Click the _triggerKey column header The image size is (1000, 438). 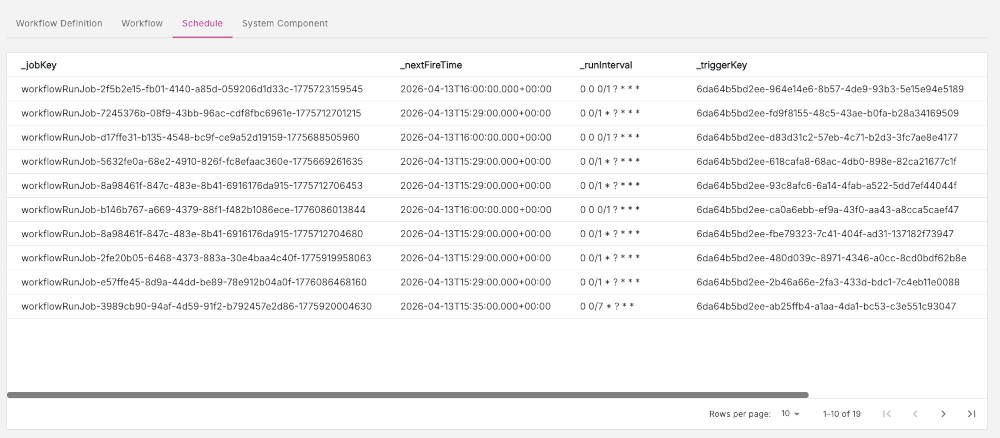[x=721, y=65]
